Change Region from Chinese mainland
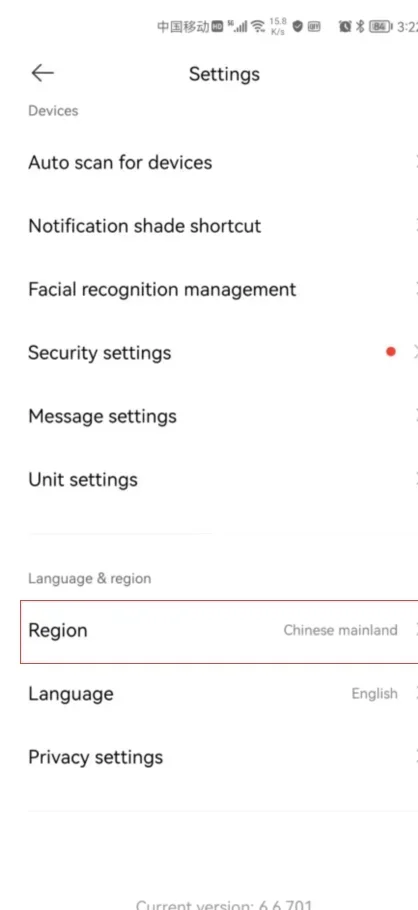This screenshot has width=418, height=910. (x=219, y=631)
